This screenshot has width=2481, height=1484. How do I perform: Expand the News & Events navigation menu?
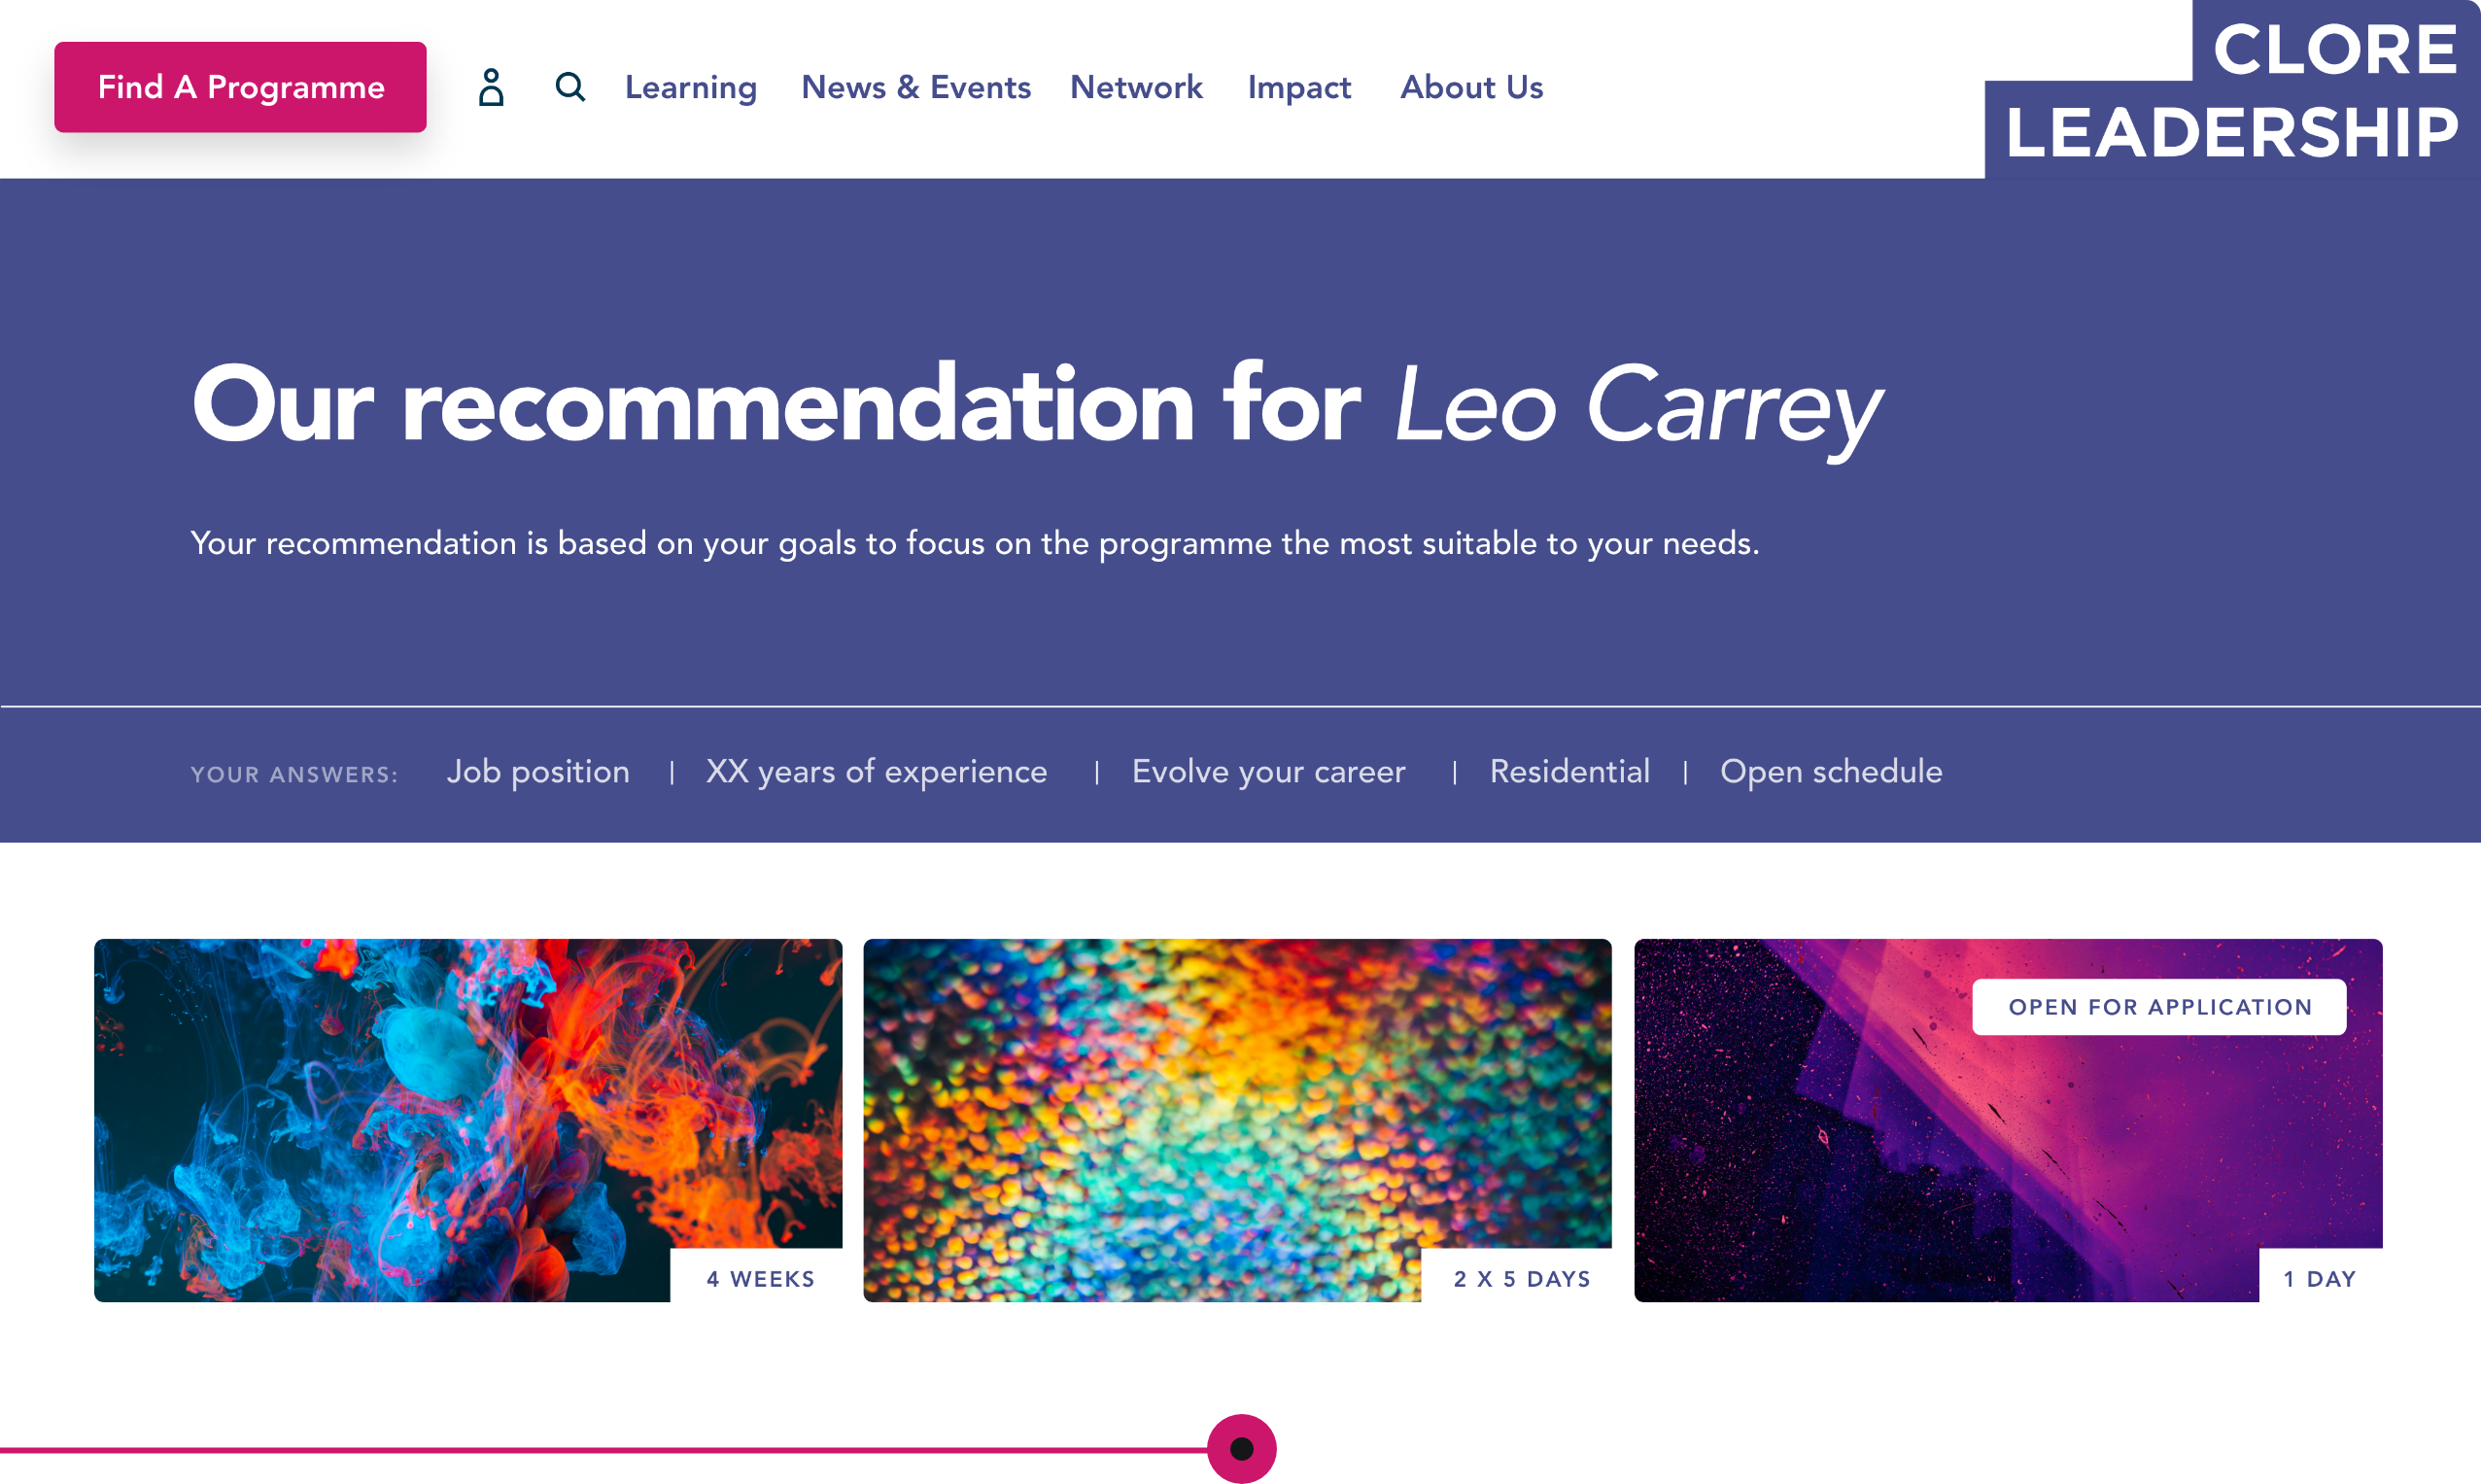pyautogui.click(x=913, y=86)
